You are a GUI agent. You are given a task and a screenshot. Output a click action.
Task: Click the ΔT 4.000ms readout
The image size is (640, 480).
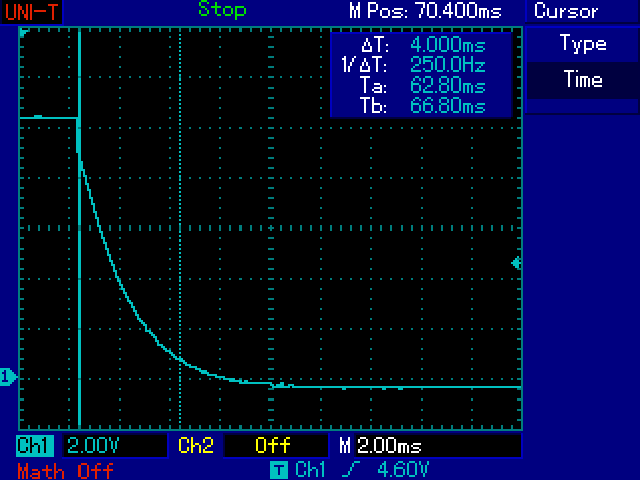tap(447, 44)
